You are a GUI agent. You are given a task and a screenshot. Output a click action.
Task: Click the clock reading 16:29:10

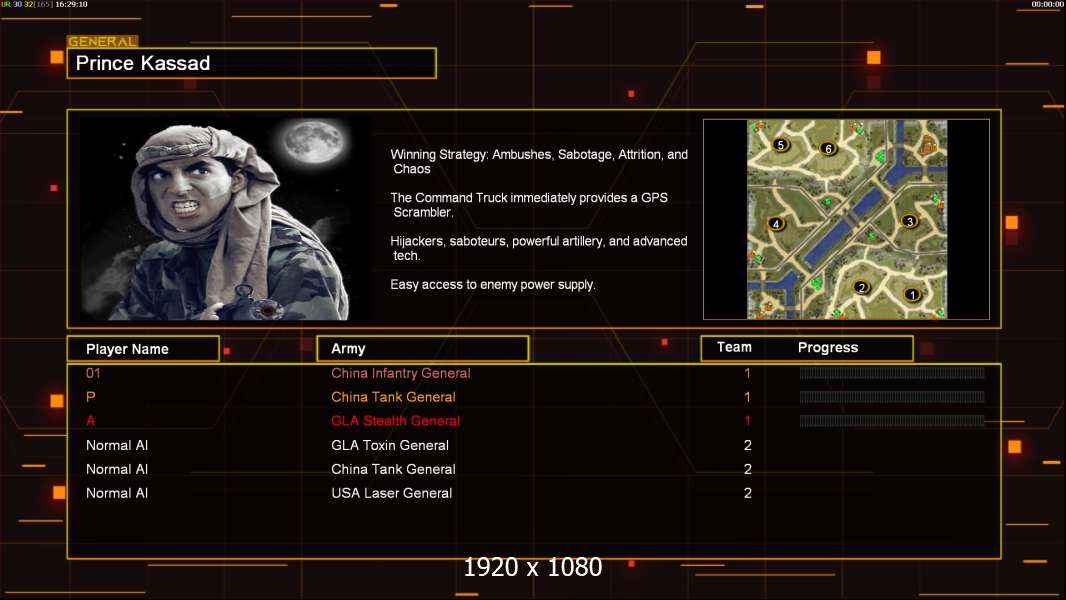point(71,4)
